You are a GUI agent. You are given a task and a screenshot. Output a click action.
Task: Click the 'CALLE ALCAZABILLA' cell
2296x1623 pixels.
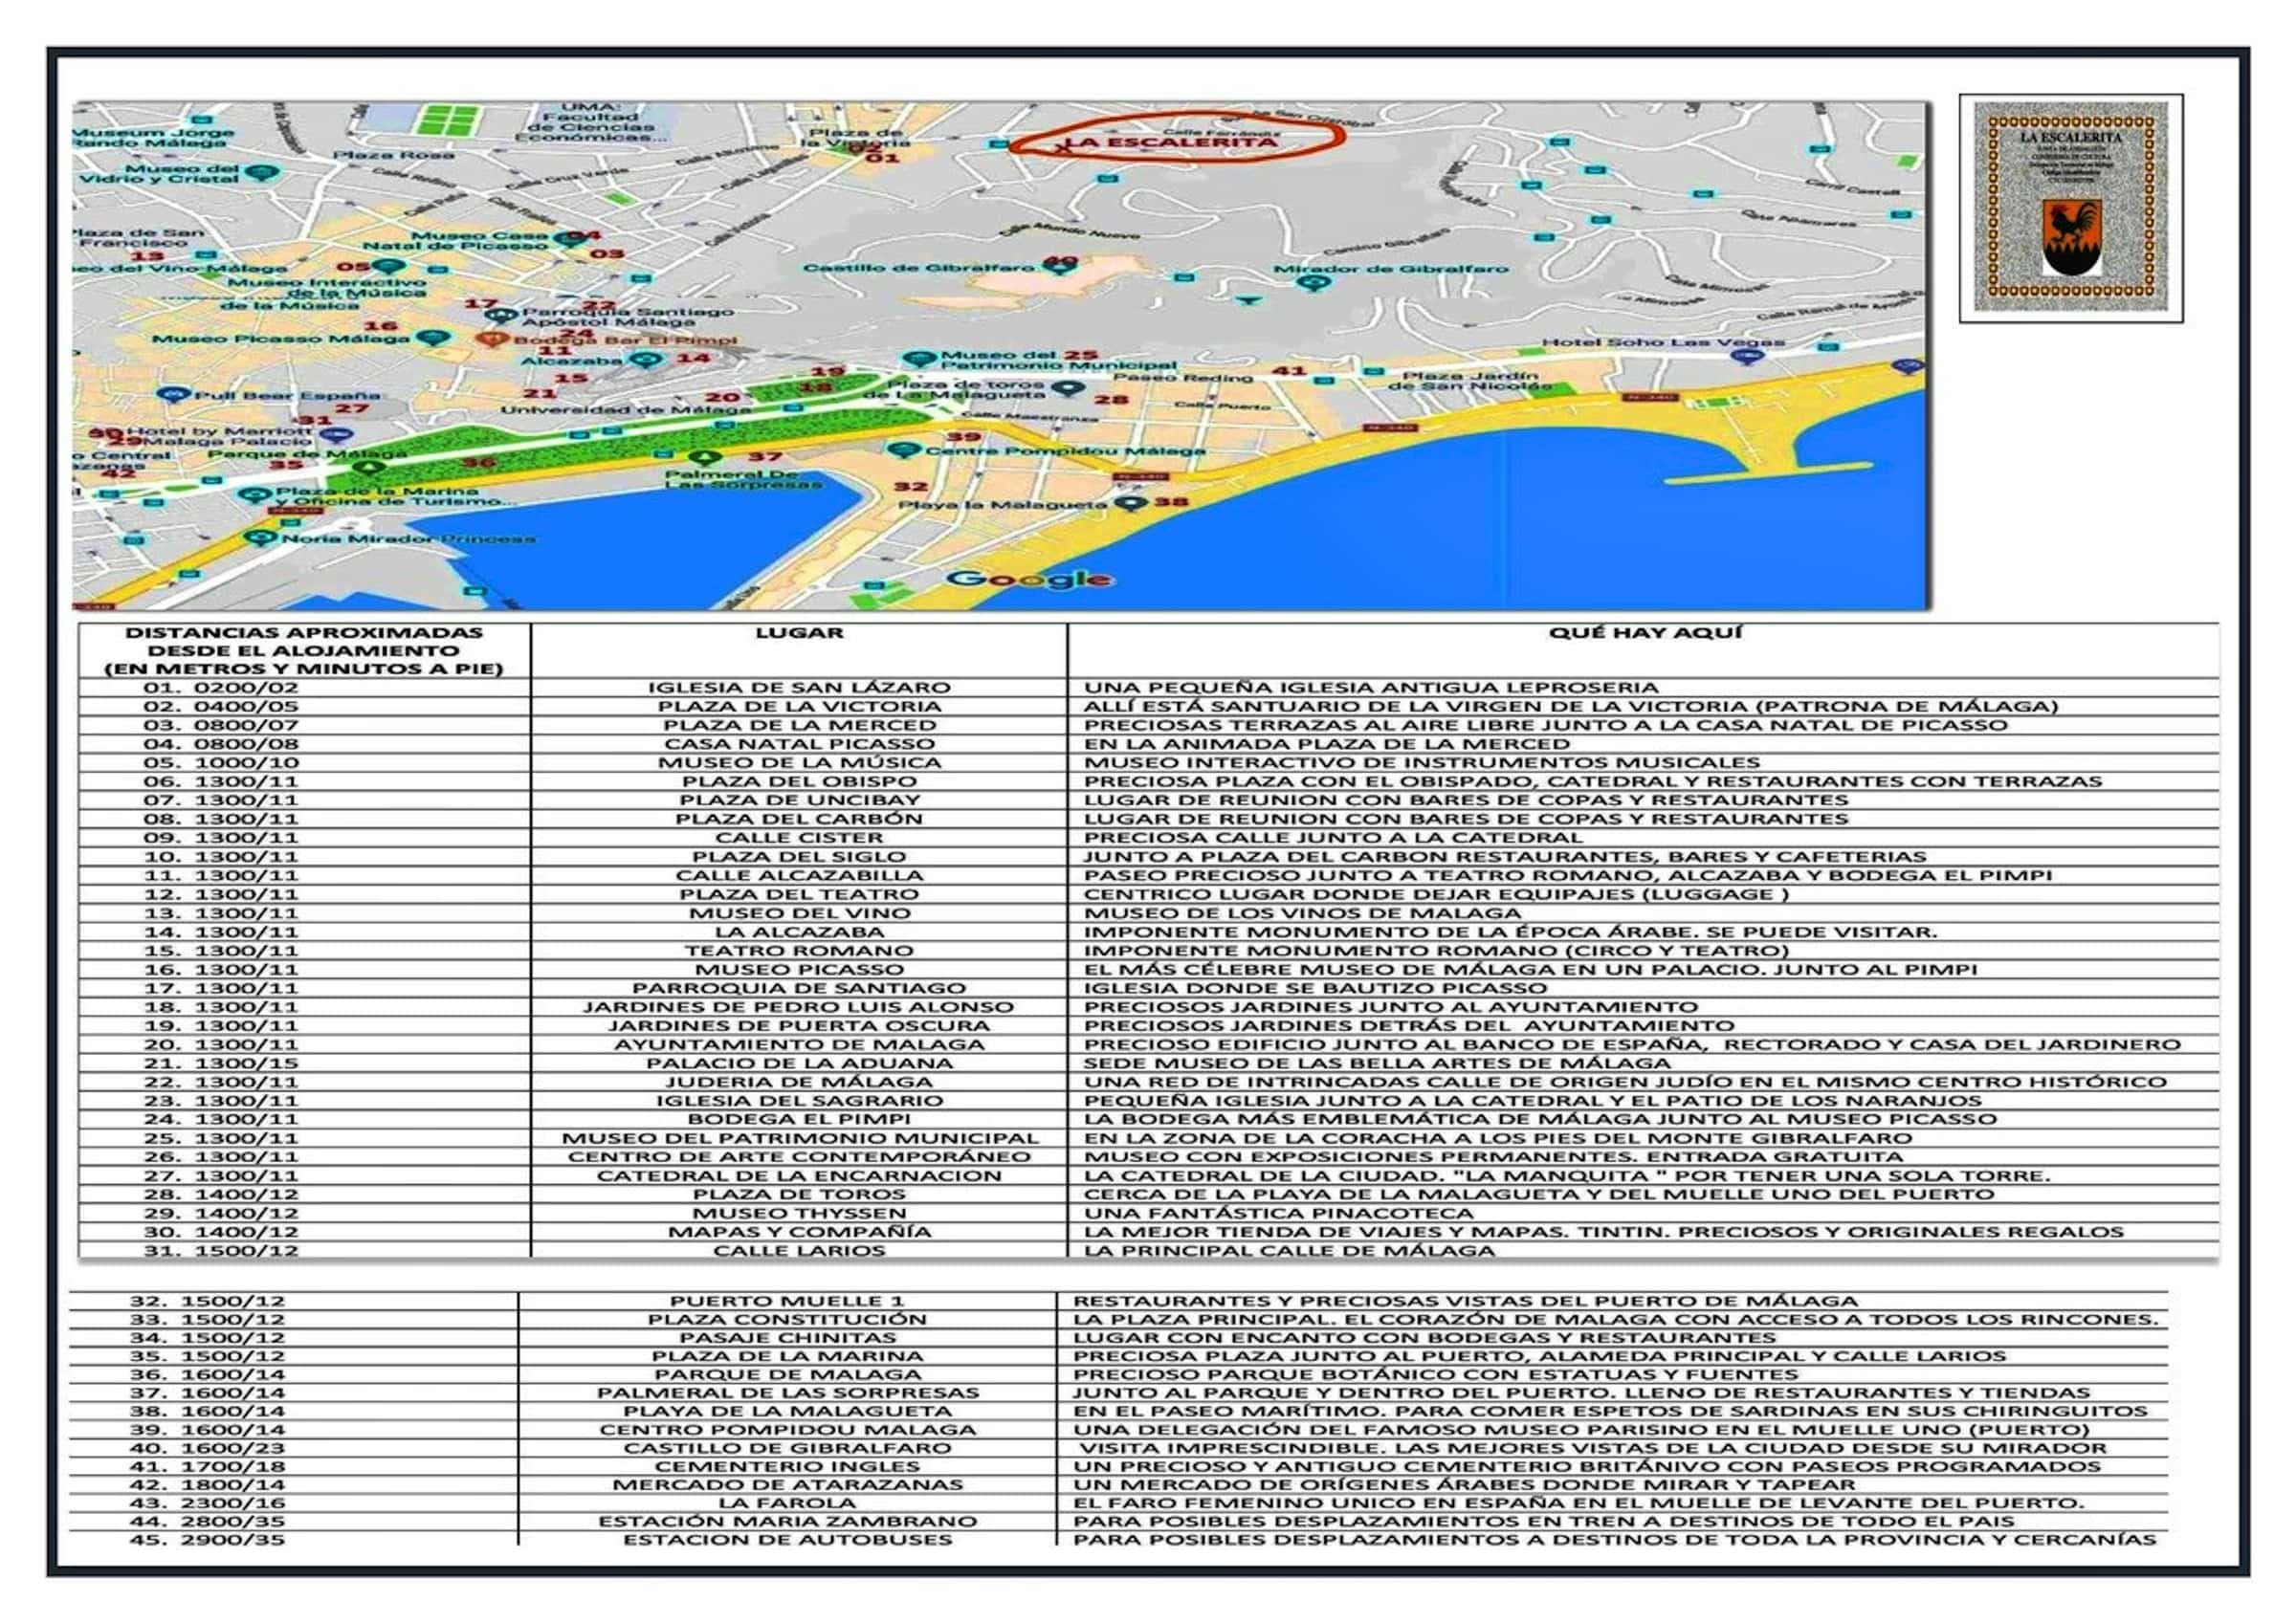pyautogui.click(x=799, y=875)
